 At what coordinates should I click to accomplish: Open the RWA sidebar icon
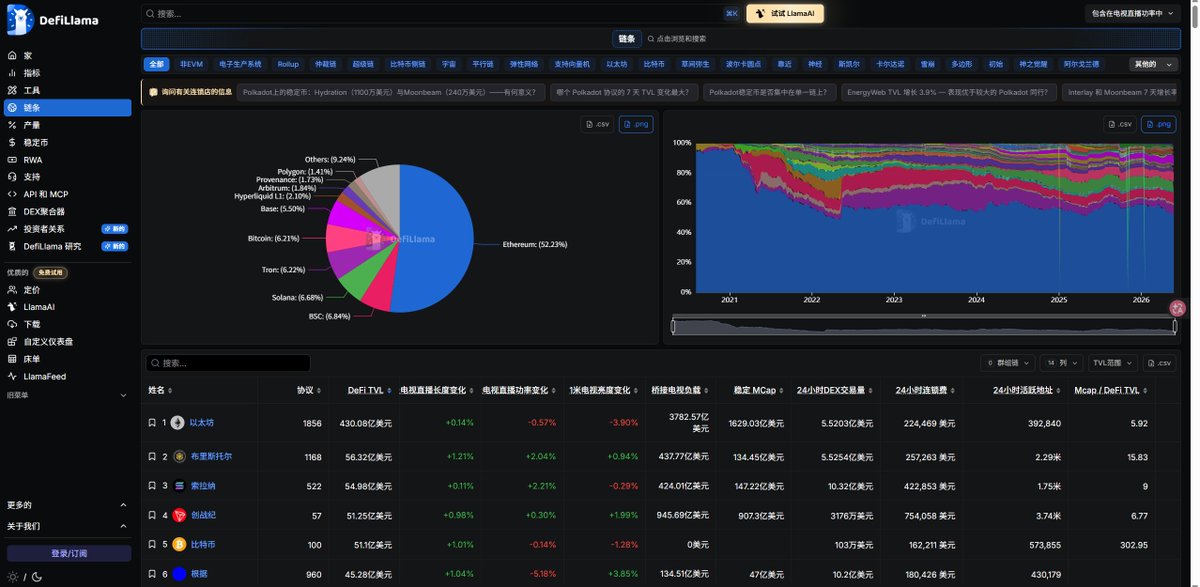pyautogui.click(x=12, y=159)
